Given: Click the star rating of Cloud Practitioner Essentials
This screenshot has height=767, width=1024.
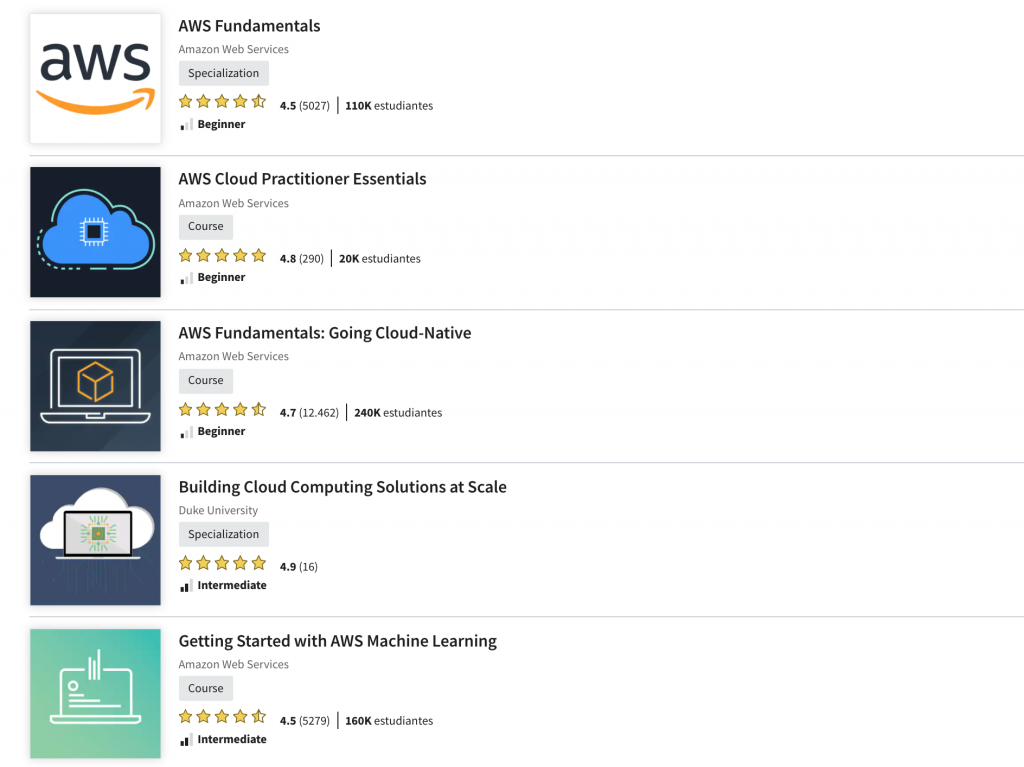Looking at the screenshot, I should [222, 256].
